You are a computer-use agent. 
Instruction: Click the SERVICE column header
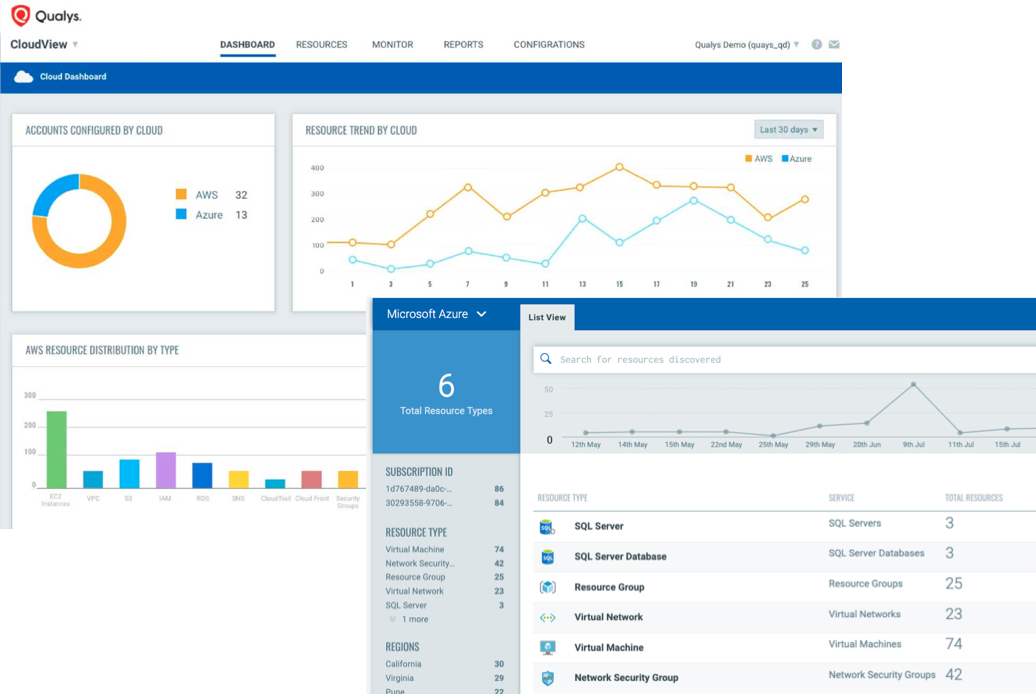point(841,498)
